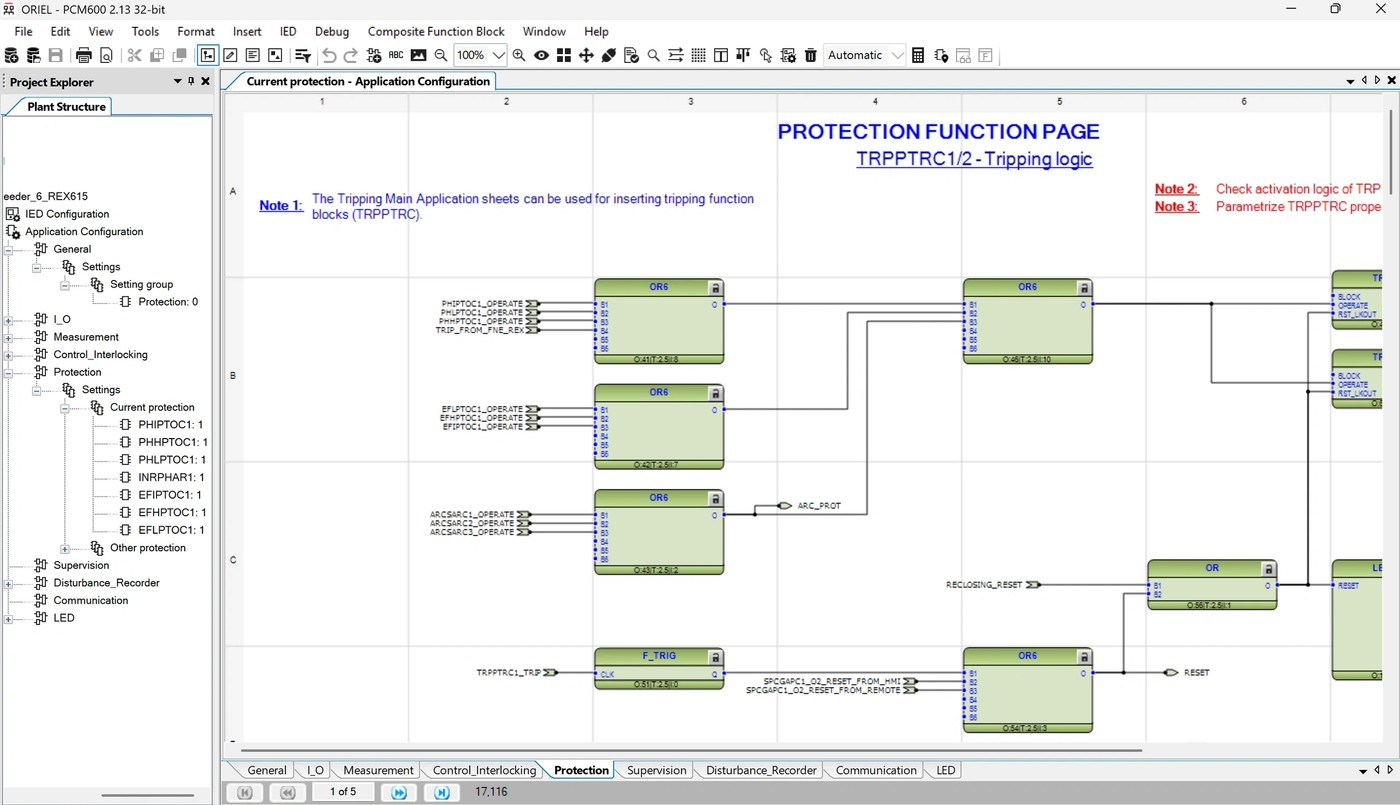Screen dimensions: 1400x805
Task: Expand the I_O tree node
Action: click(8, 320)
